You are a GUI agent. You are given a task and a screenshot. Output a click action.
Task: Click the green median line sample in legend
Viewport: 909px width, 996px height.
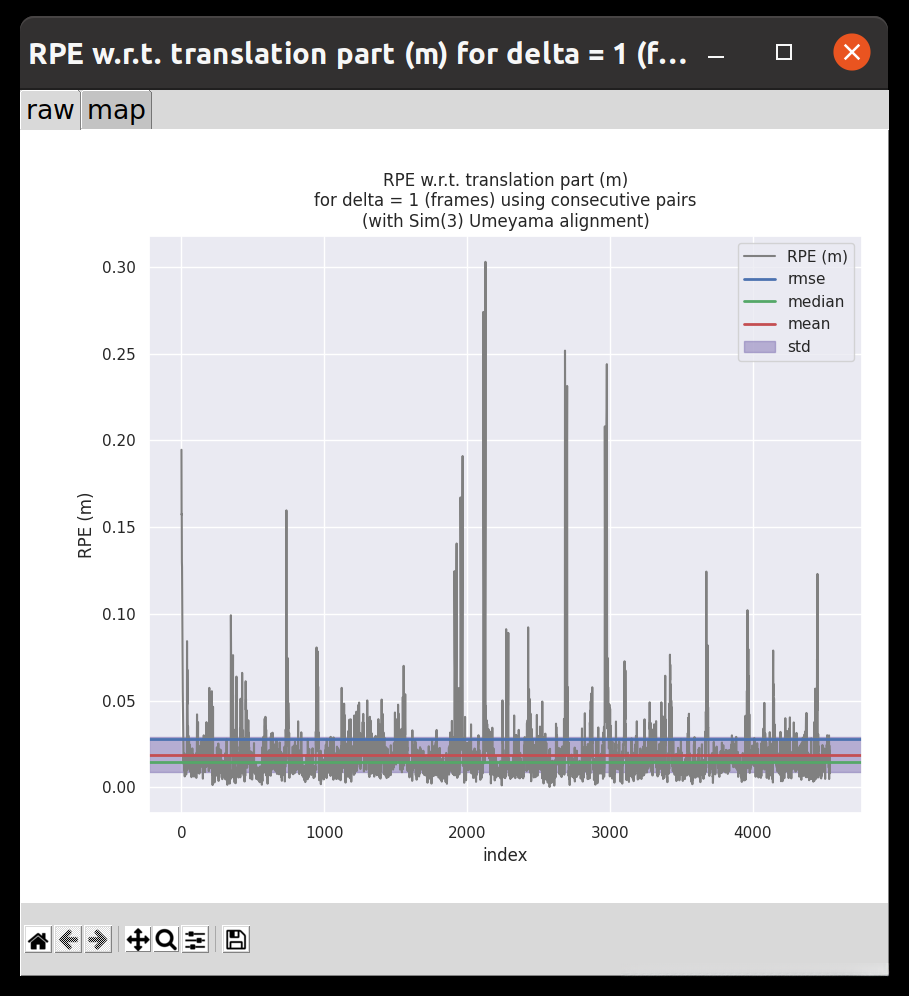(760, 301)
